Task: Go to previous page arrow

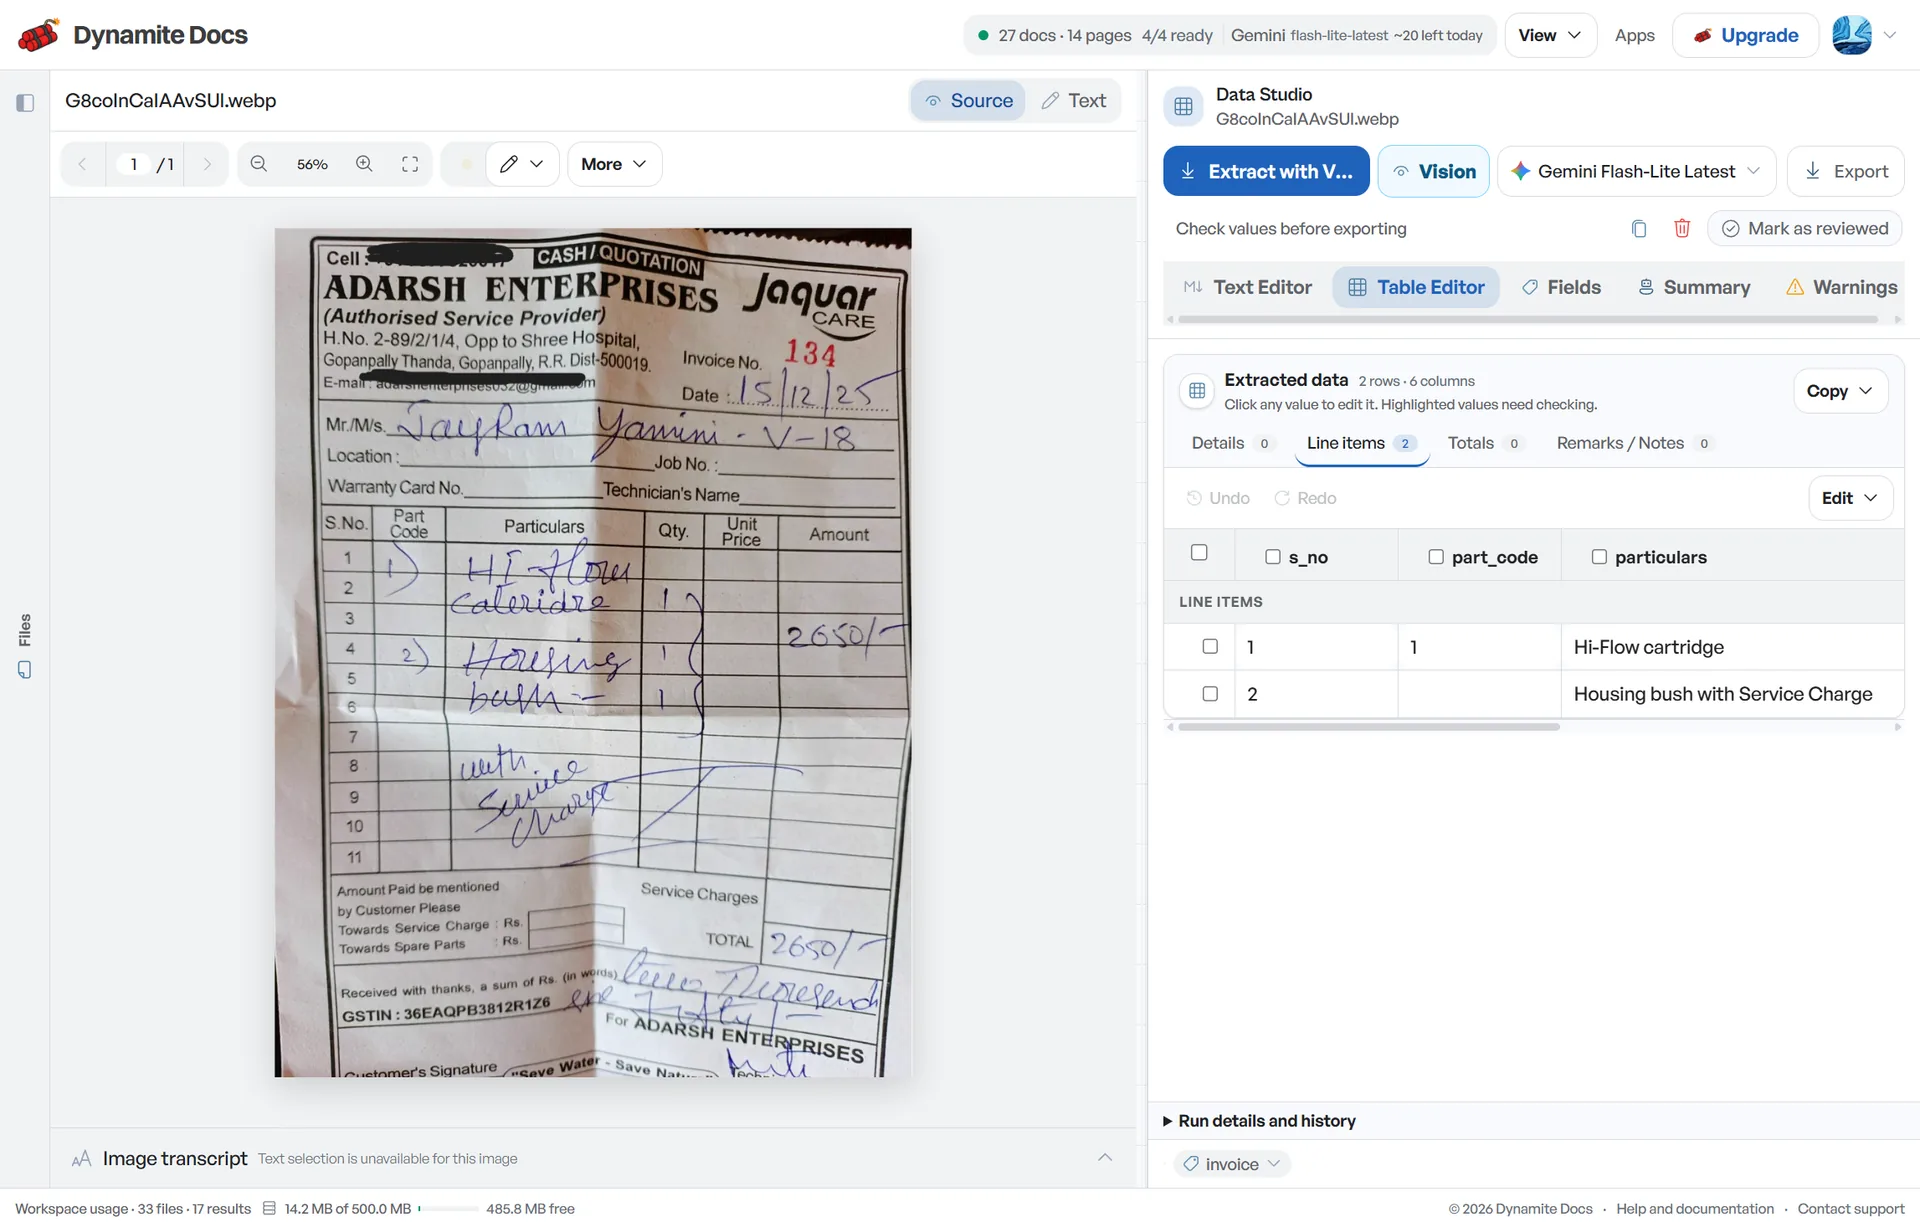Action: [x=83, y=164]
